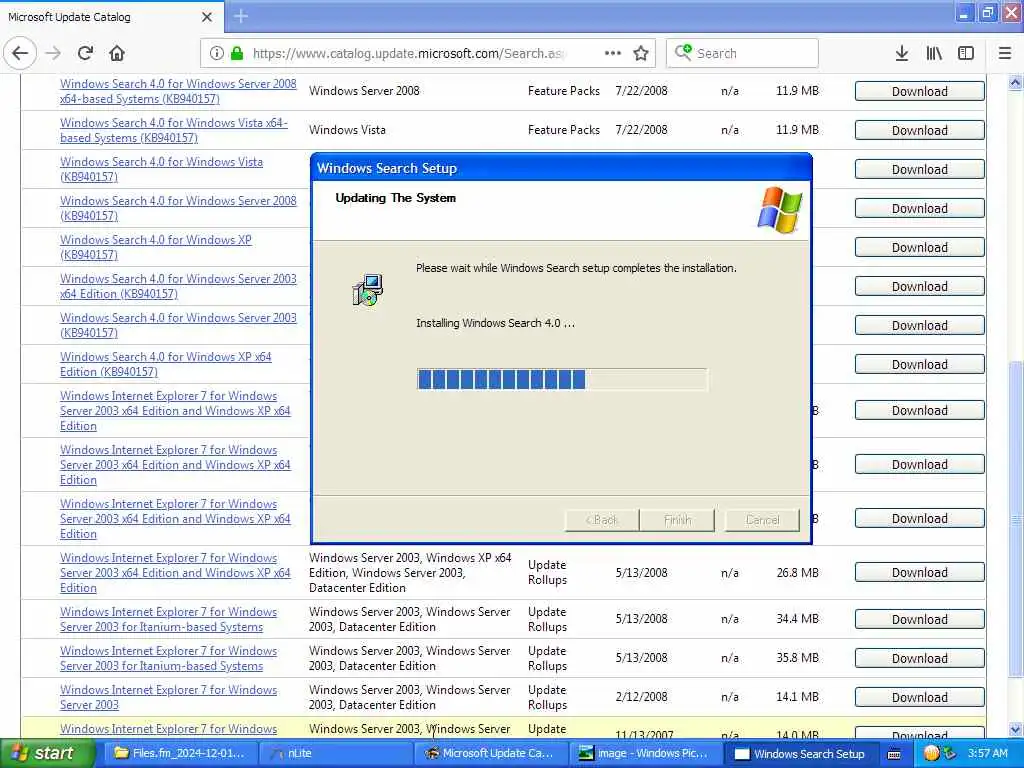Toggle the sidebar icon in toolbar

[966, 54]
